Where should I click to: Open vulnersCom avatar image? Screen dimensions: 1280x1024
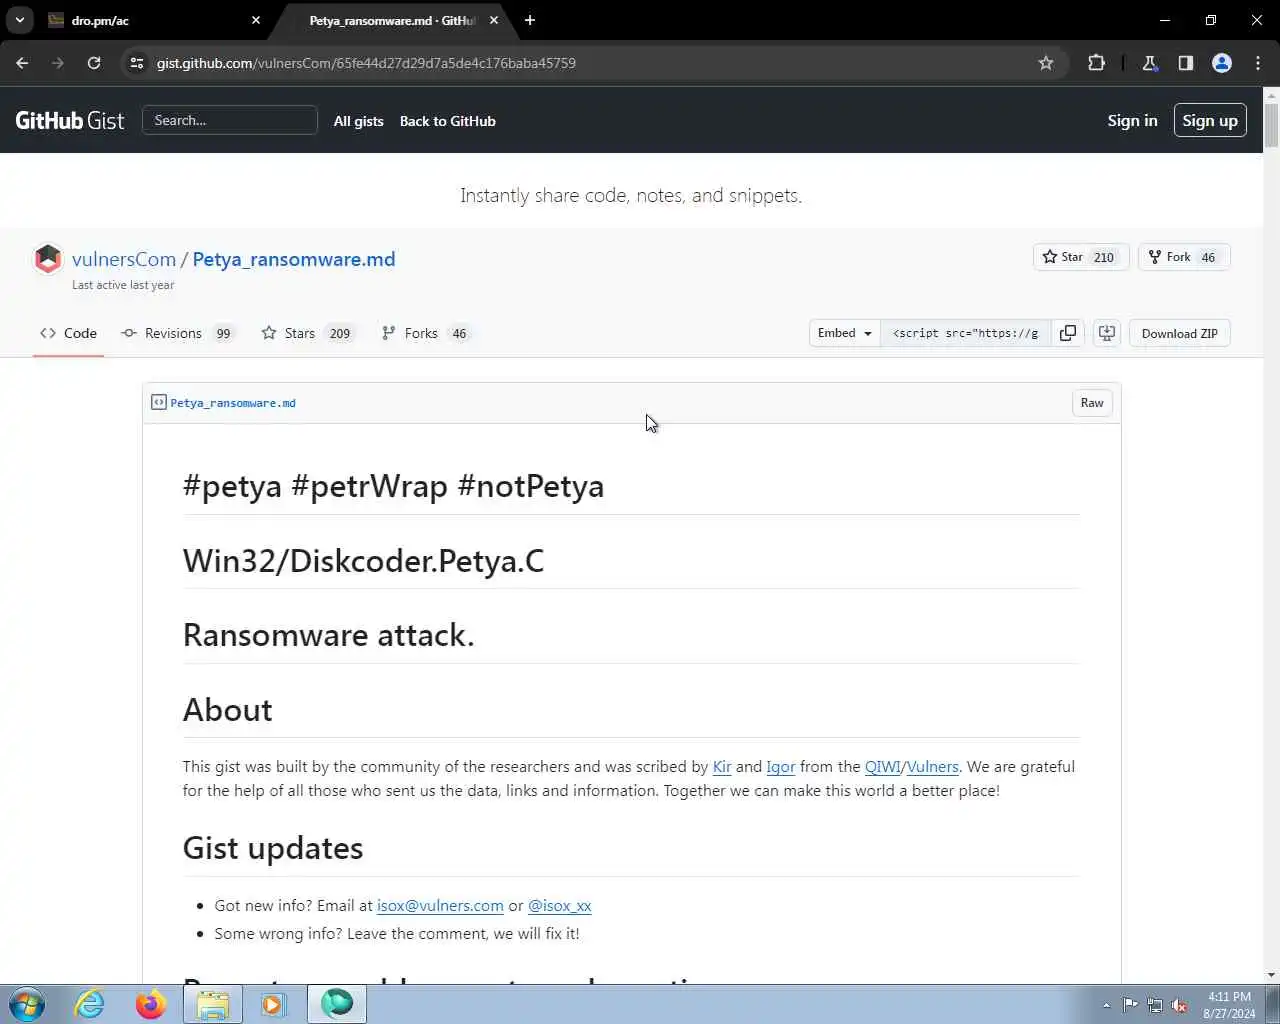tap(48, 259)
